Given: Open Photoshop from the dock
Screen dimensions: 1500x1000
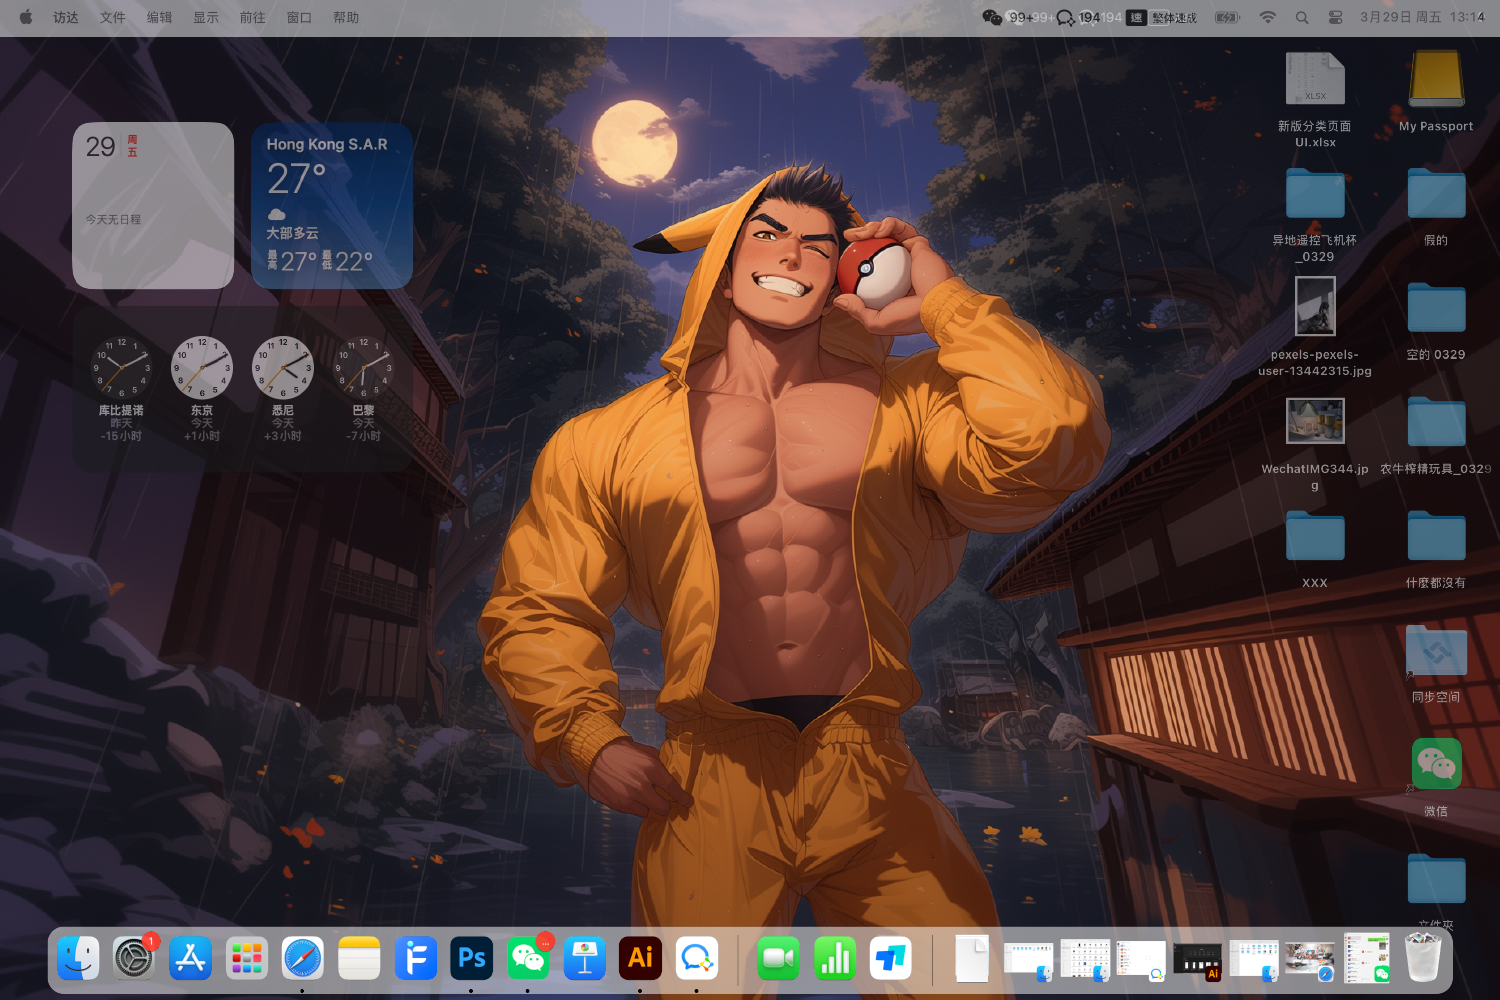Looking at the screenshot, I should (x=472, y=959).
